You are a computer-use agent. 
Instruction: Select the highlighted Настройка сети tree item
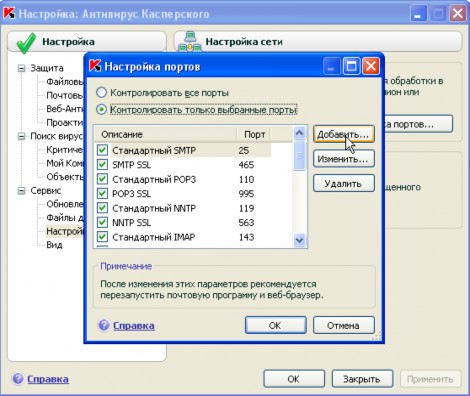64,231
